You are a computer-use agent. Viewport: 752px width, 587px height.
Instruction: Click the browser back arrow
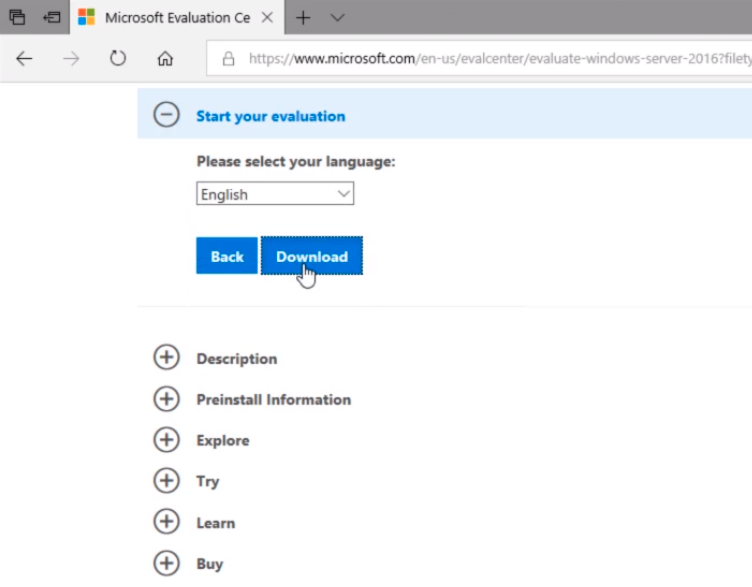coord(24,59)
